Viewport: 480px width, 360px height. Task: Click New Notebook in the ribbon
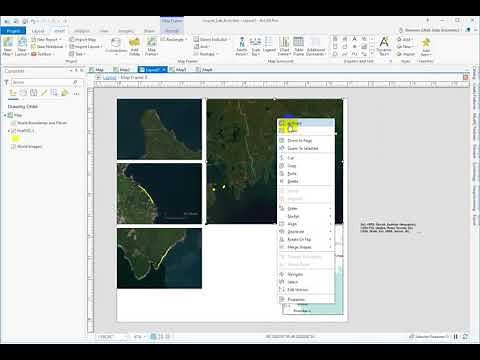tap(48, 47)
